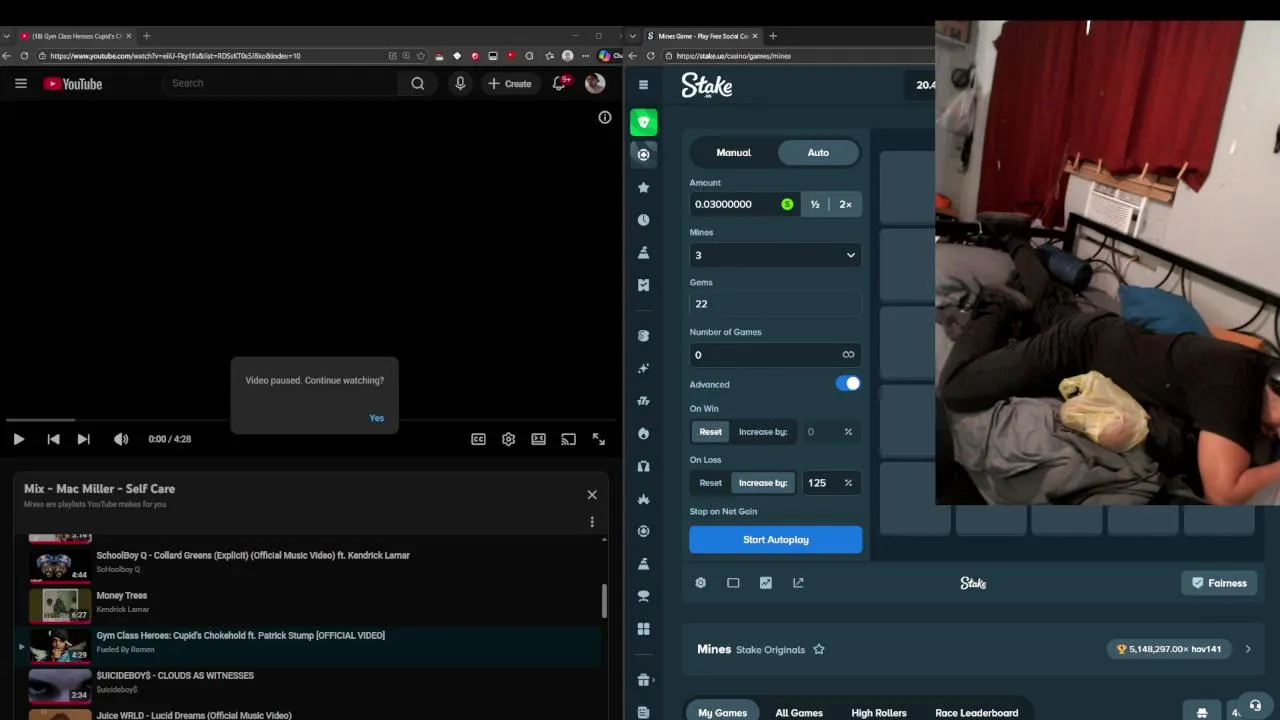Viewport: 1280px width, 720px height.
Task: Toggle Mines theatre mode rectangle icon
Action: click(733, 583)
